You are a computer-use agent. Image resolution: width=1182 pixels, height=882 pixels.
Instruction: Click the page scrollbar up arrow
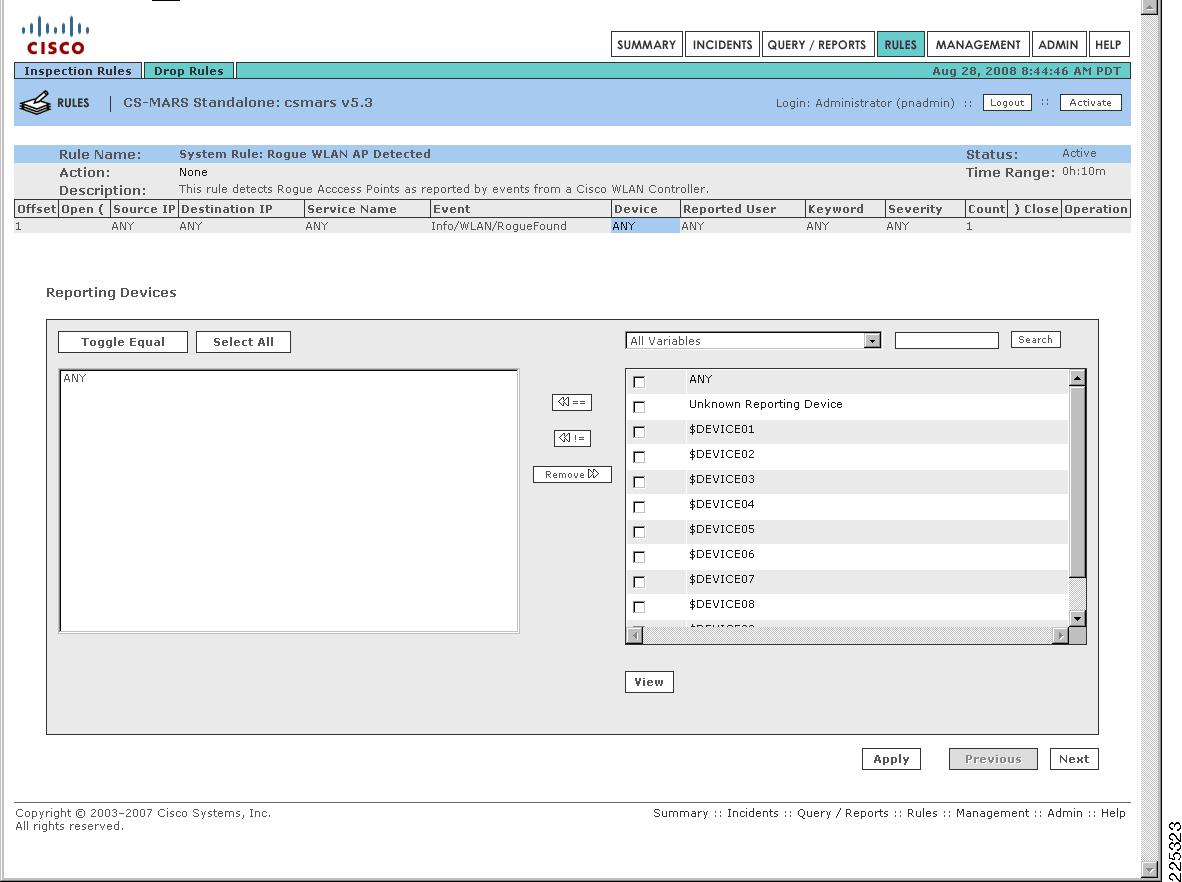pos(1149,7)
